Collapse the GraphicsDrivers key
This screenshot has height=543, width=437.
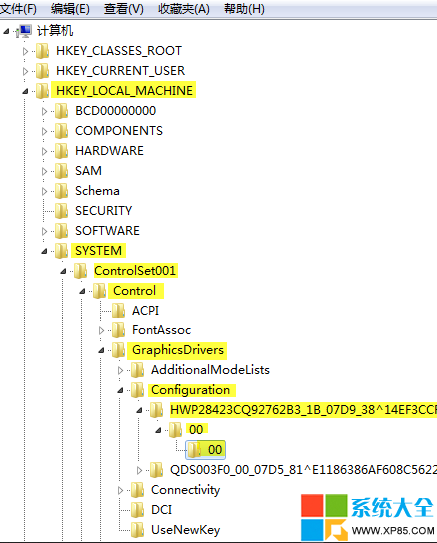coord(101,350)
